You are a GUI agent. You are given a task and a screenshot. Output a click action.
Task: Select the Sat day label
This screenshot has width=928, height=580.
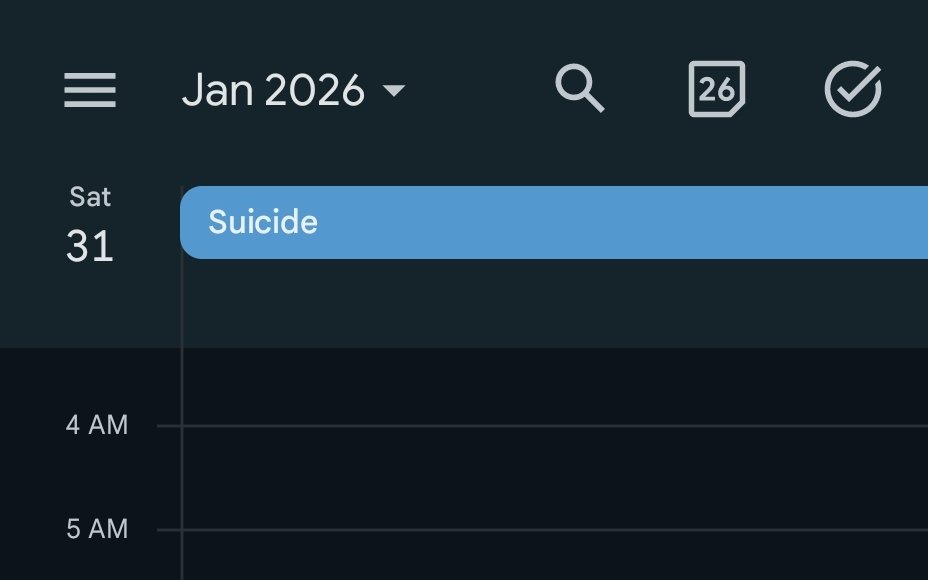point(90,197)
